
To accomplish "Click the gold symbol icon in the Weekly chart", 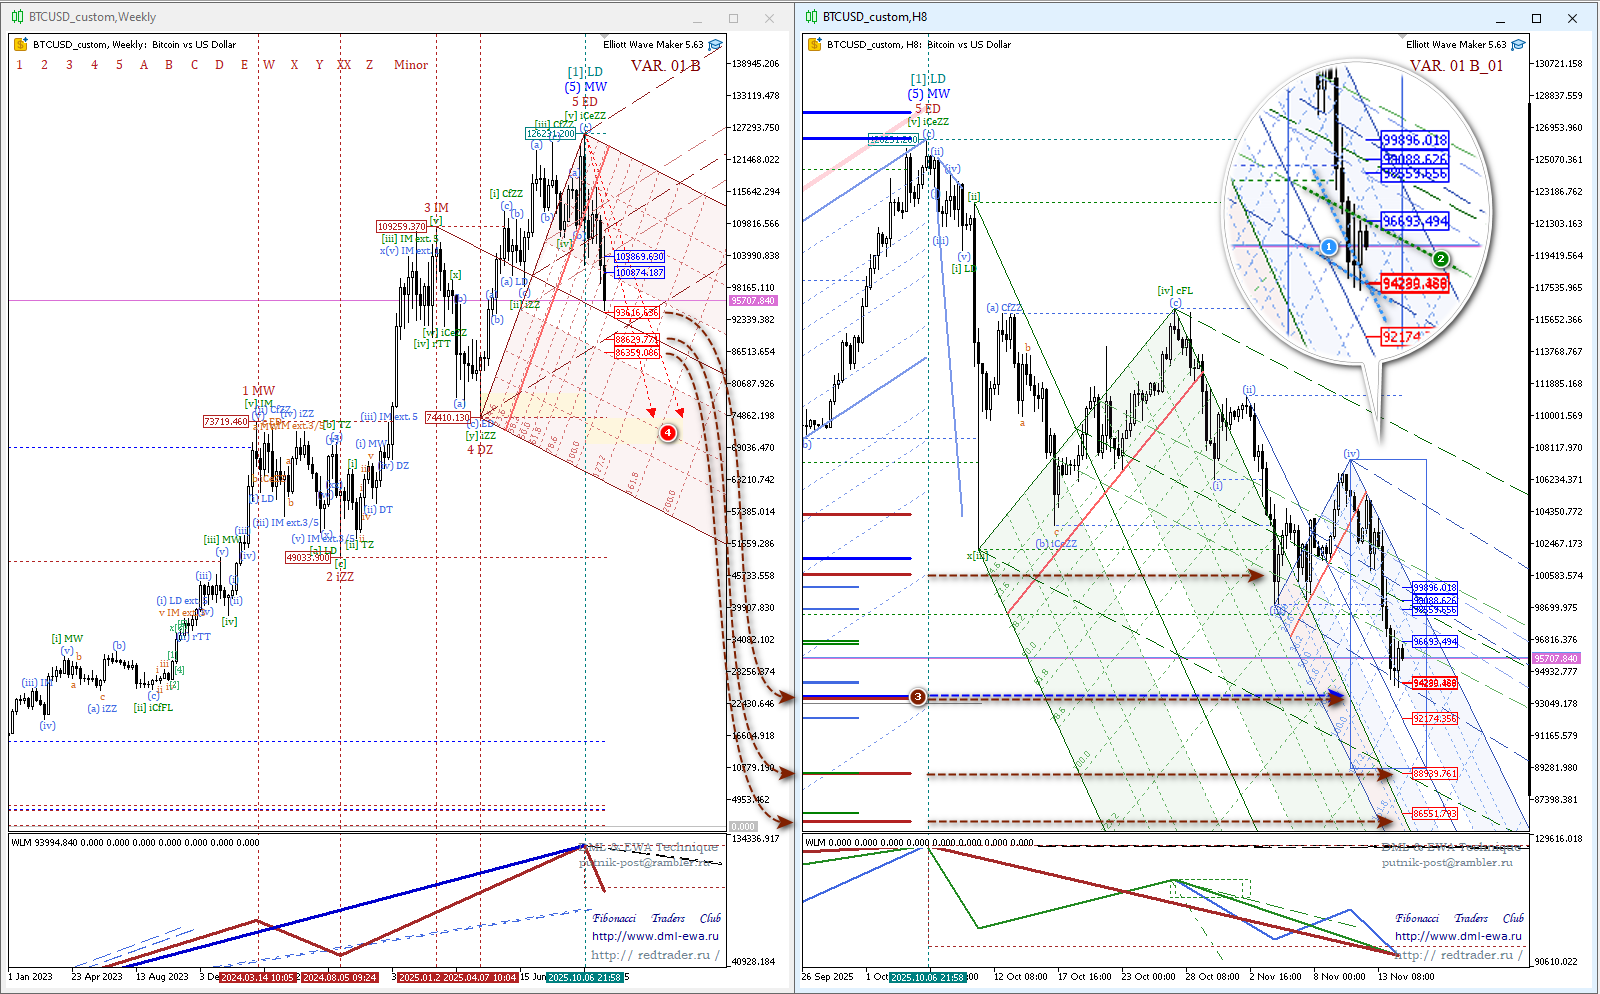I will [x=20, y=45].
